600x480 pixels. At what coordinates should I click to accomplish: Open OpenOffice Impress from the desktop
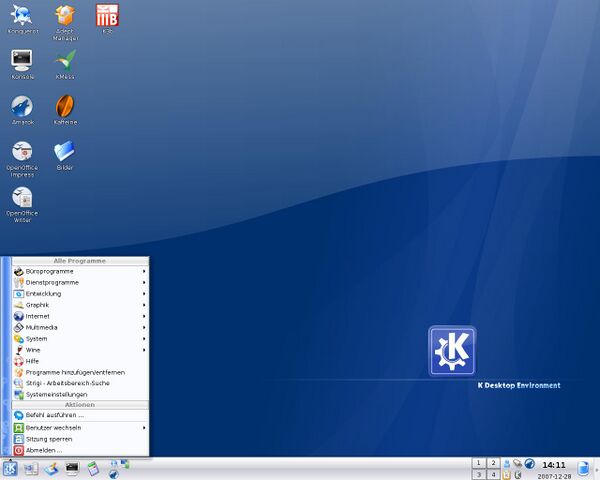tap(22, 153)
